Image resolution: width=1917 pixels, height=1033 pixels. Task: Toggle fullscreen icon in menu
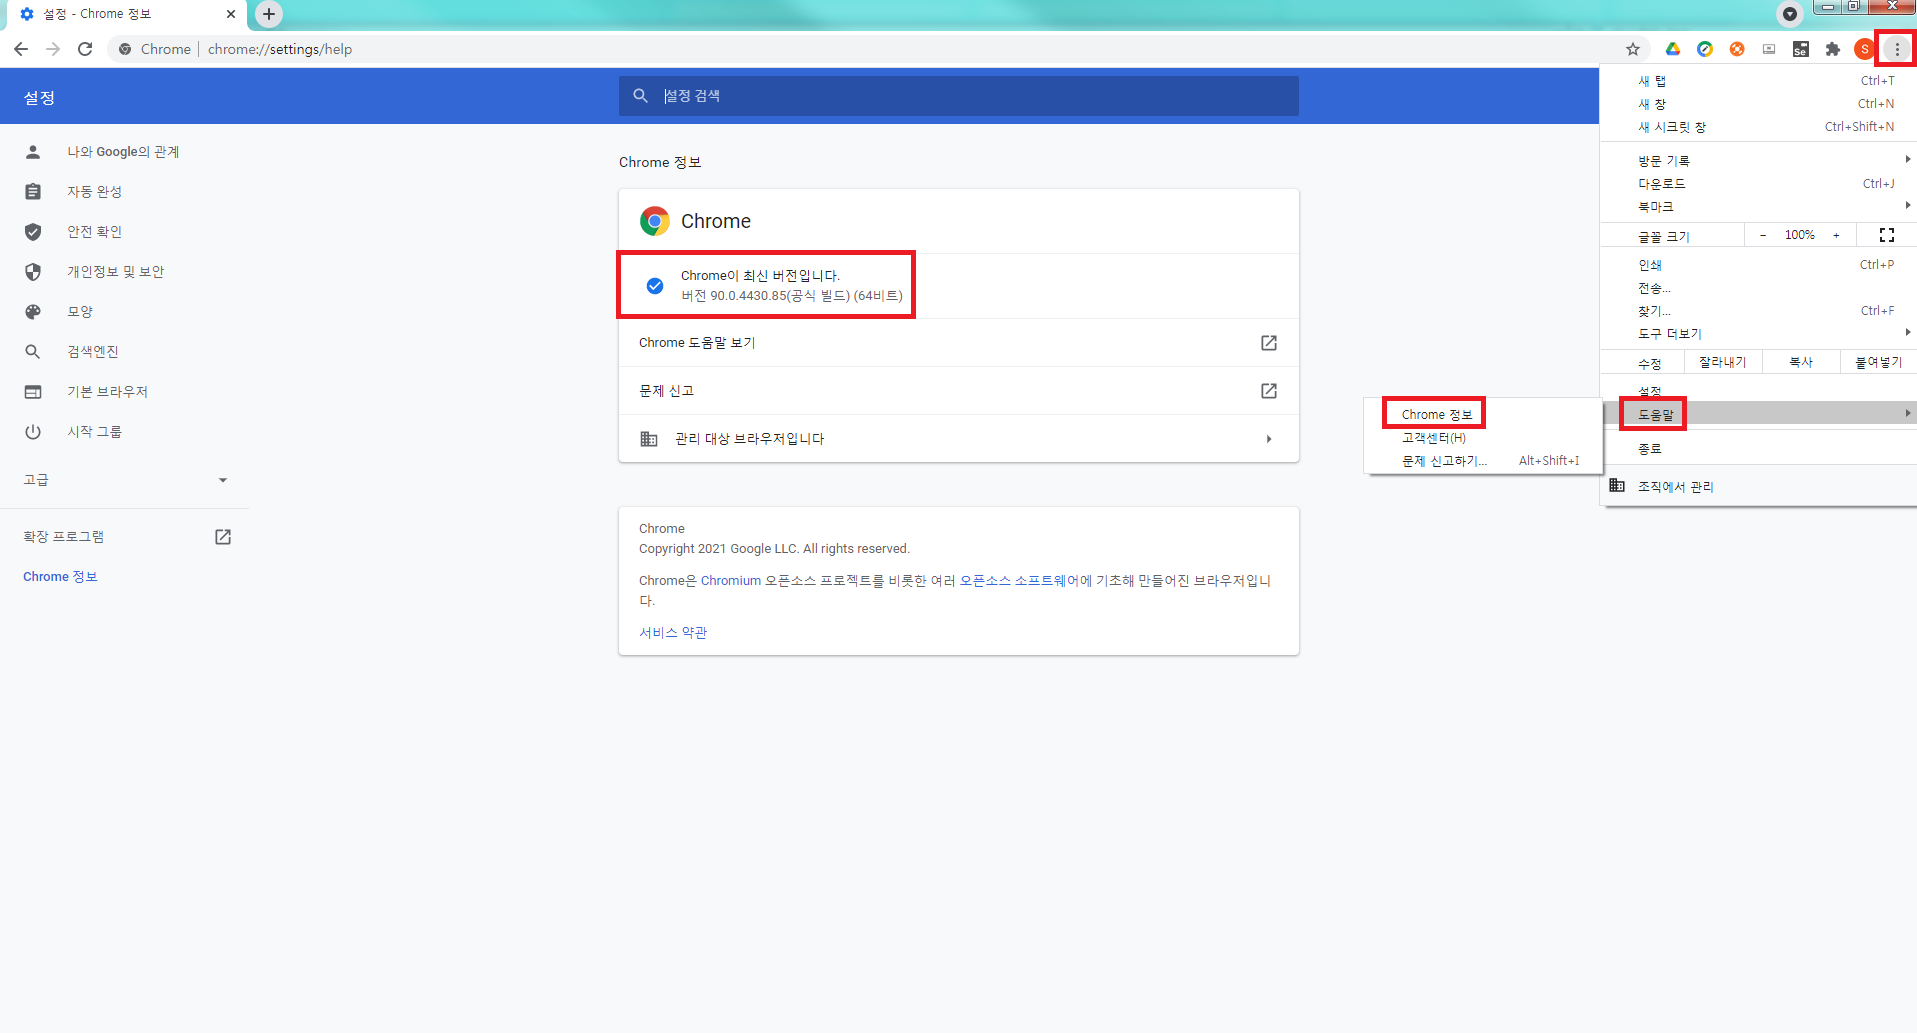pos(1887,235)
